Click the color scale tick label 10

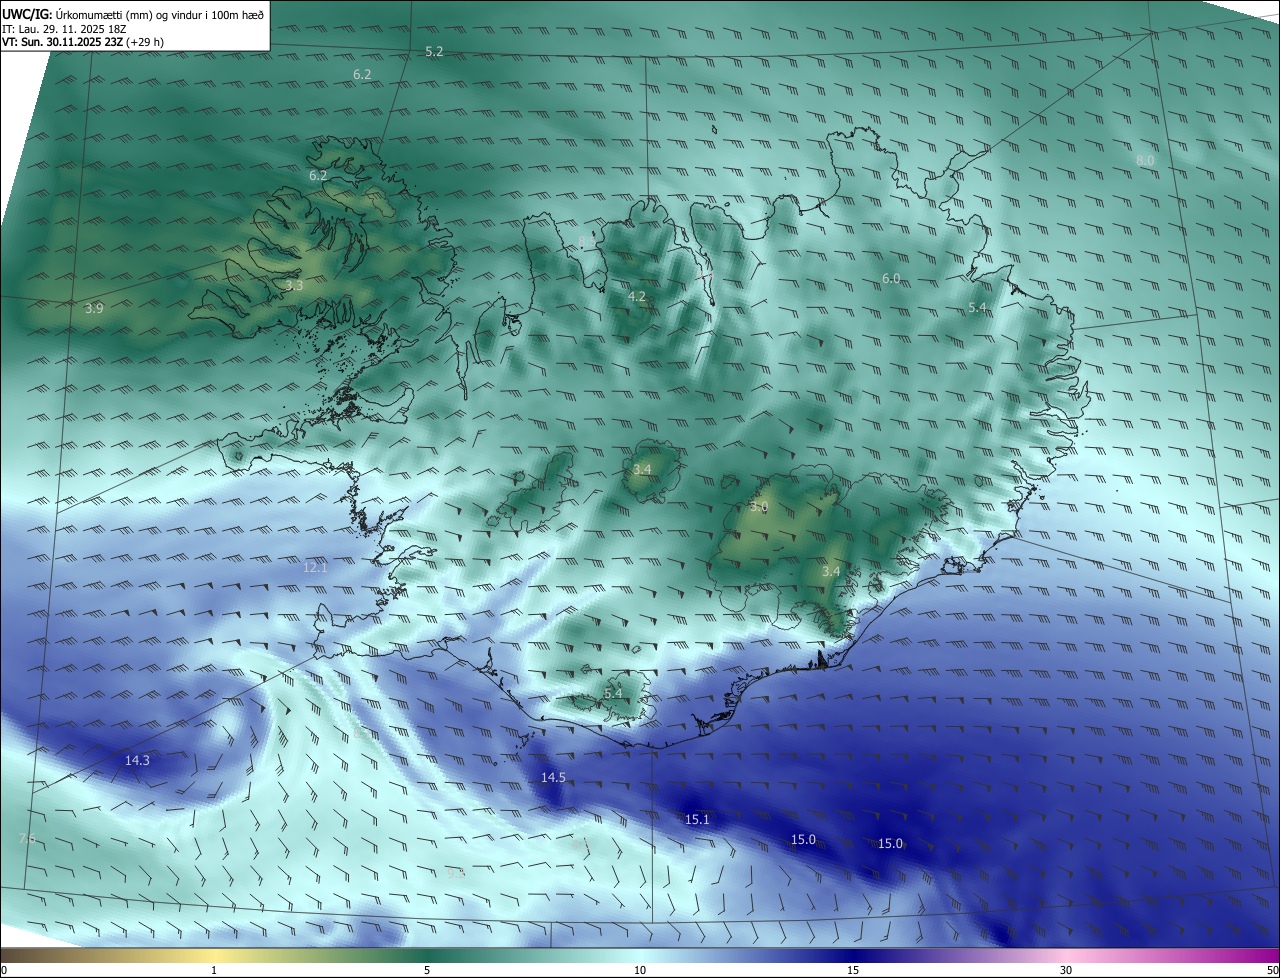click(640, 970)
